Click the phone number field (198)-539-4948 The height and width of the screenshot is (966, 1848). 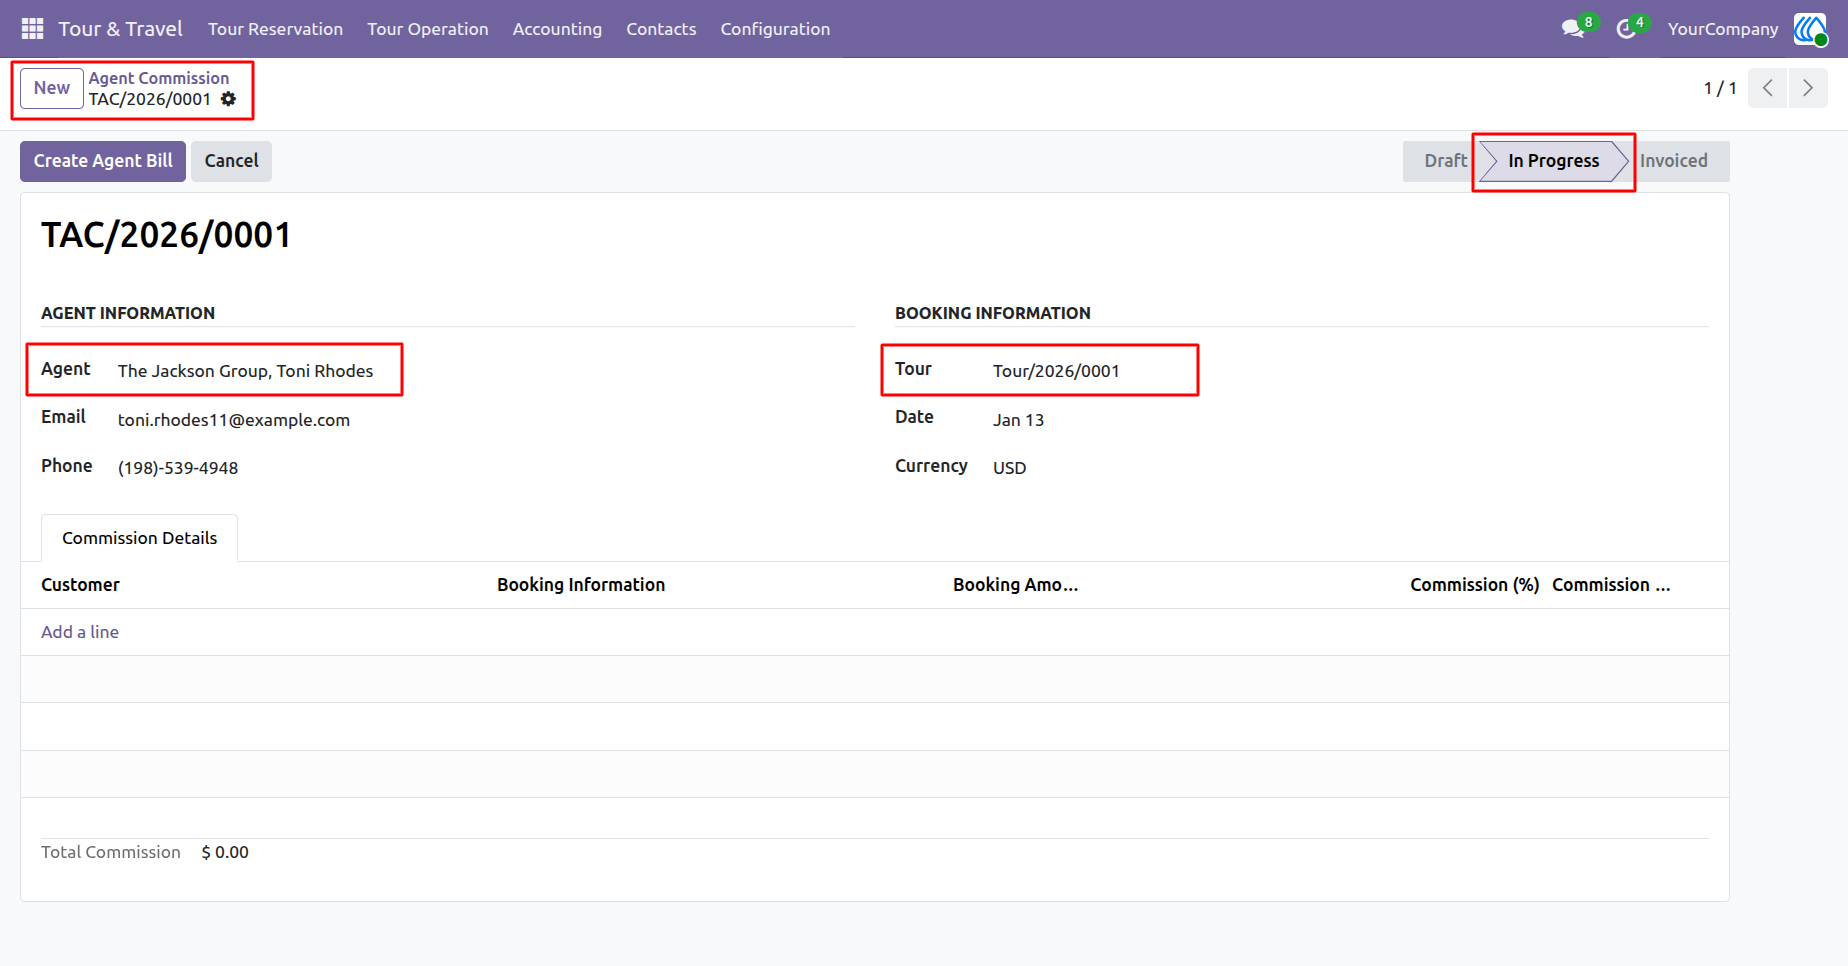click(x=178, y=468)
